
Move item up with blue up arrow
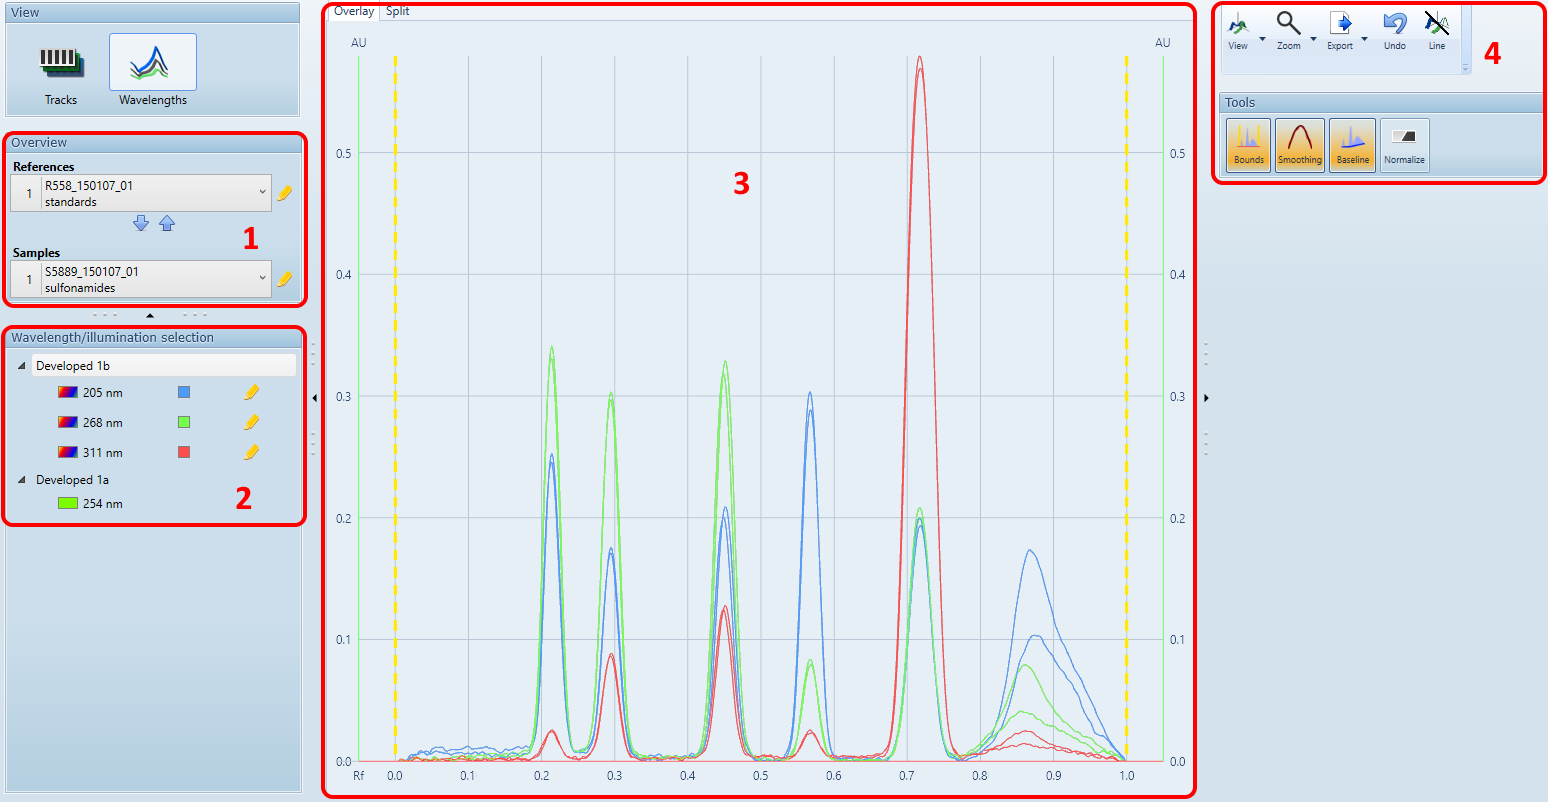[x=167, y=223]
